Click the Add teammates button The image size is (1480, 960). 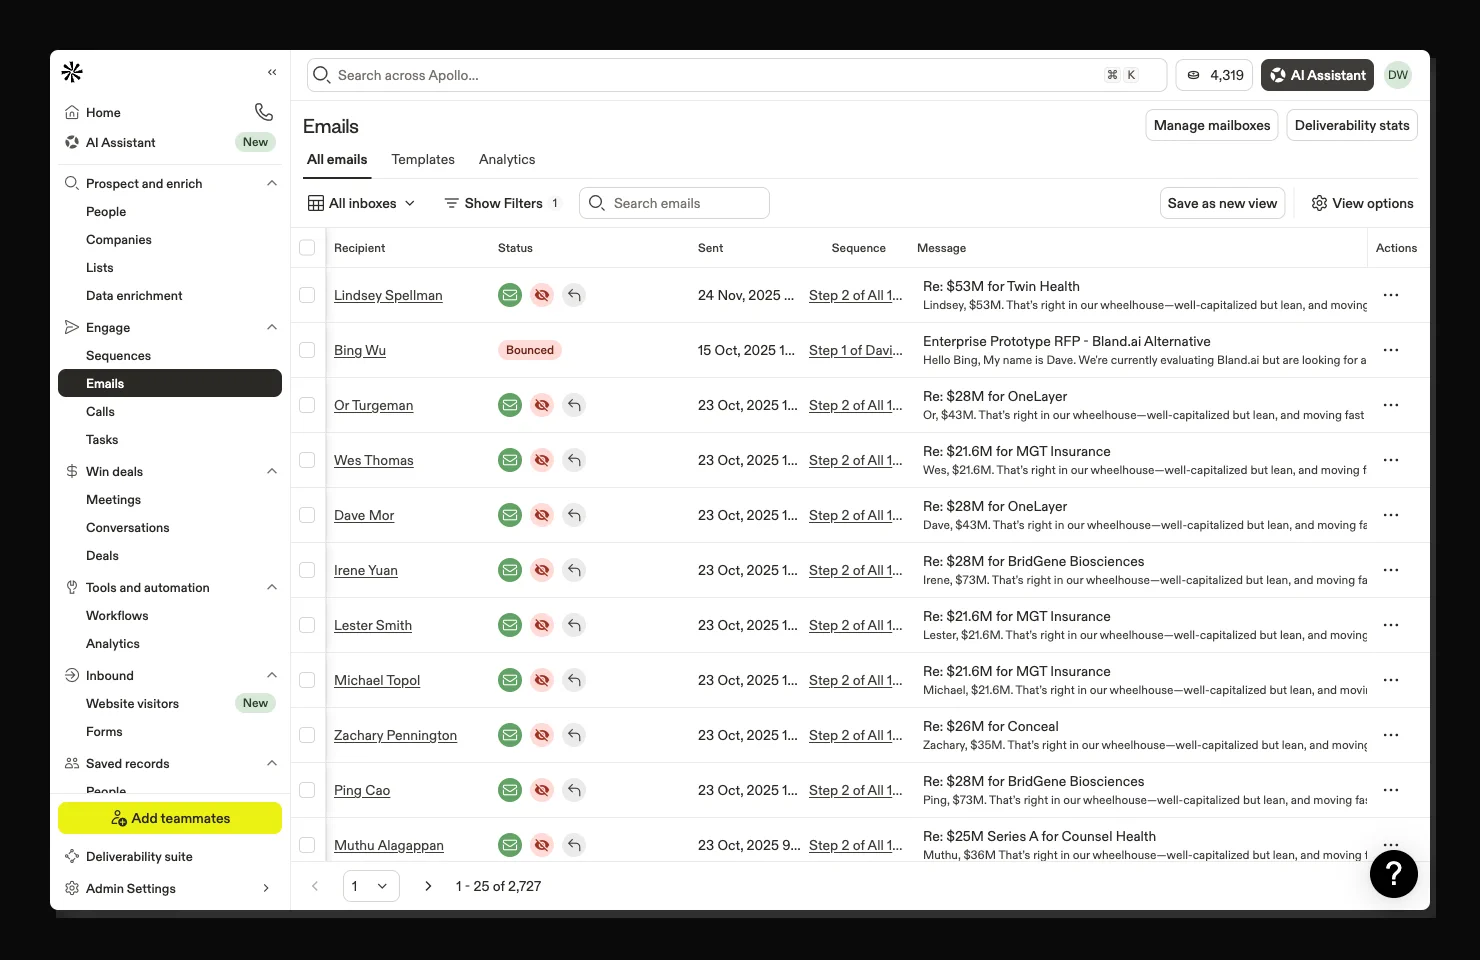pos(170,818)
